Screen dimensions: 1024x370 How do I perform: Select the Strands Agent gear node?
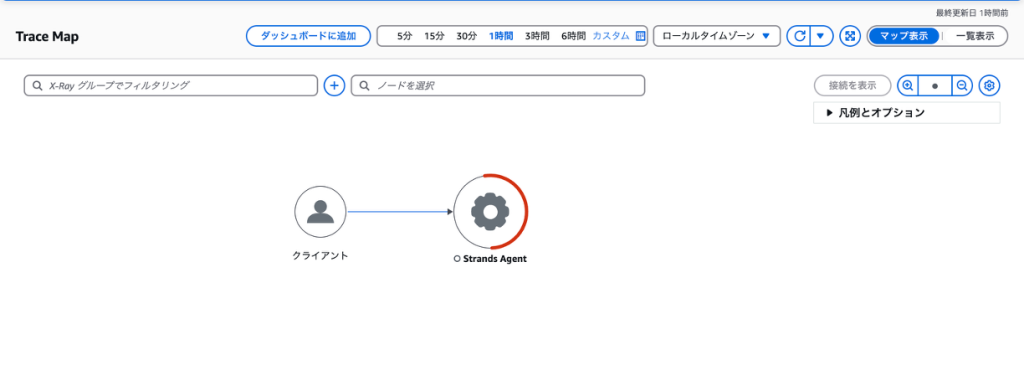pyautogui.click(x=490, y=211)
